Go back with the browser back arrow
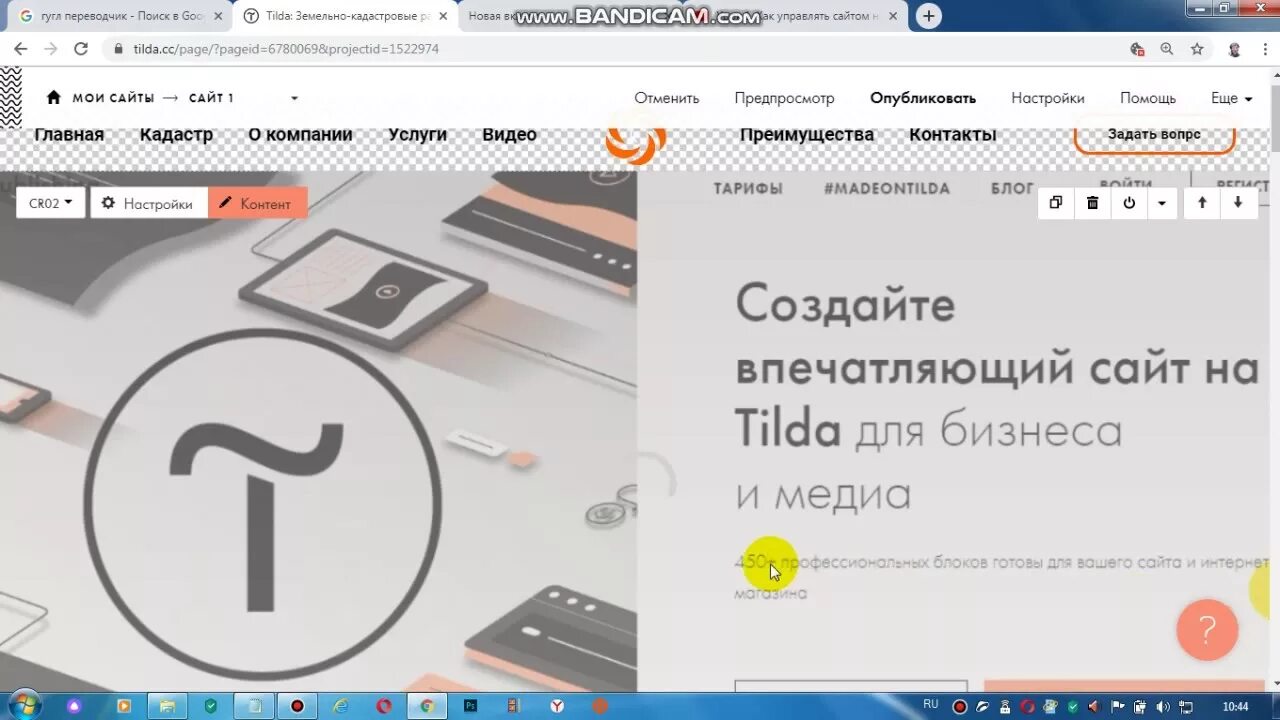 [20, 49]
